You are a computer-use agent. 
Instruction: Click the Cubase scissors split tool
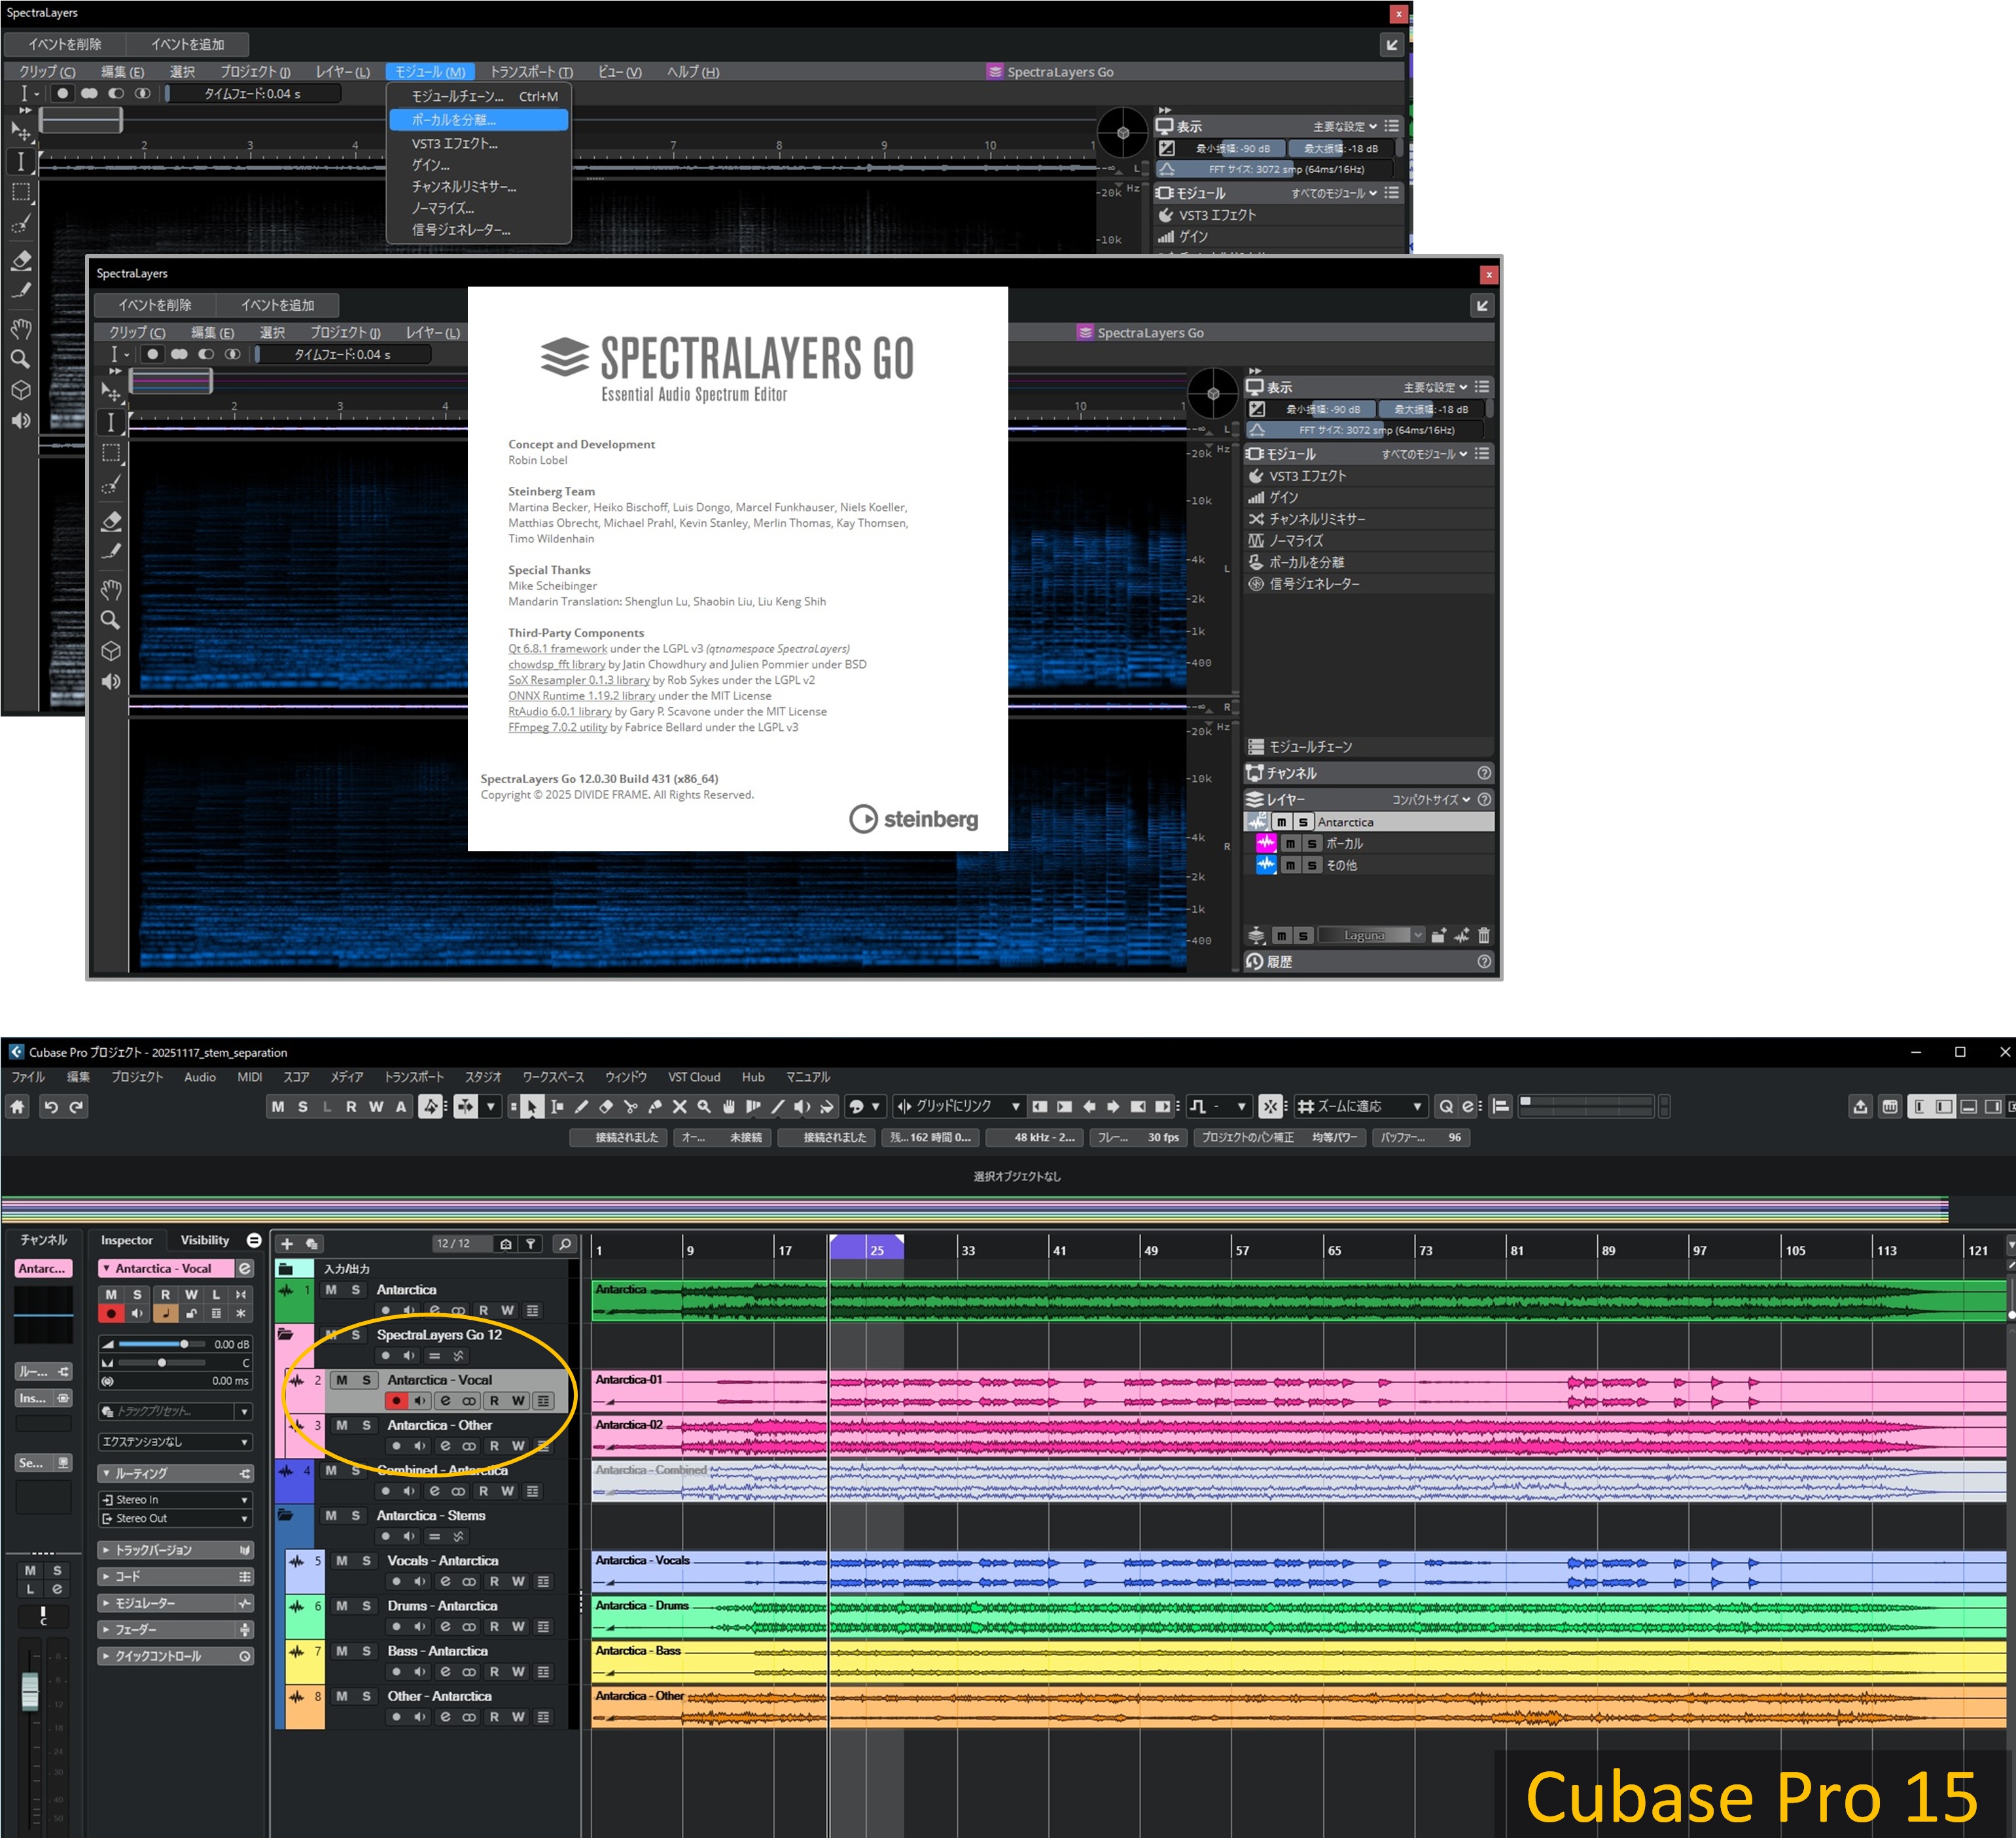[630, 1106]
